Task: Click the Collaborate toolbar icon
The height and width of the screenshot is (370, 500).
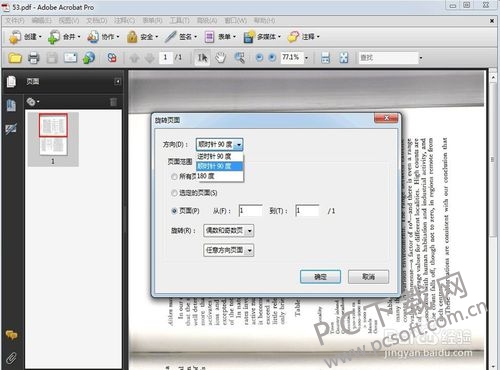Action: pyautogui.click(x=93, y=37)
